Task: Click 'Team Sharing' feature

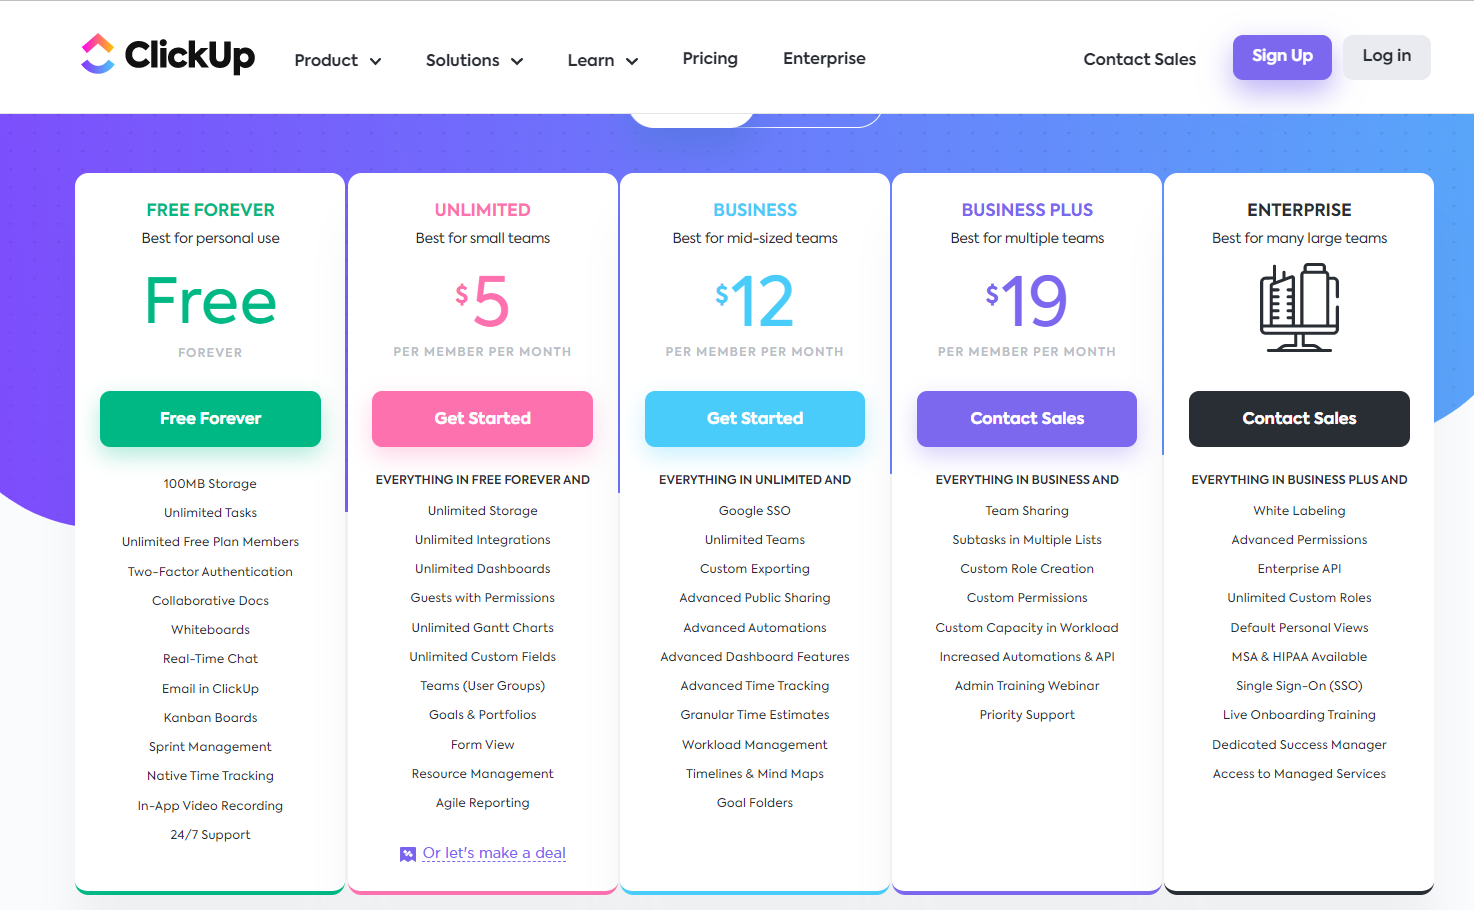Action: pos(1027,511)
